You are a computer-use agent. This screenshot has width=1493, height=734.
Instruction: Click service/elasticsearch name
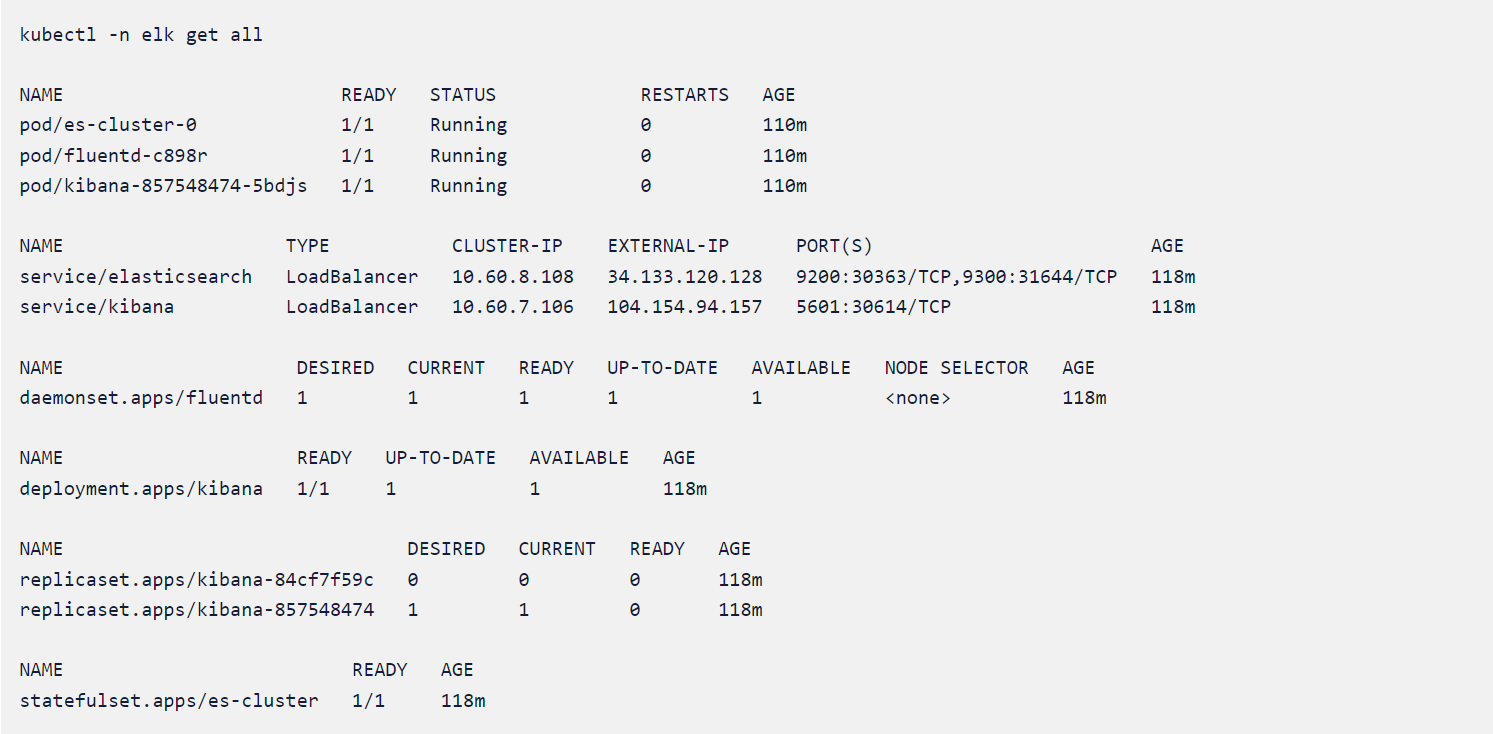coord(136,277)
